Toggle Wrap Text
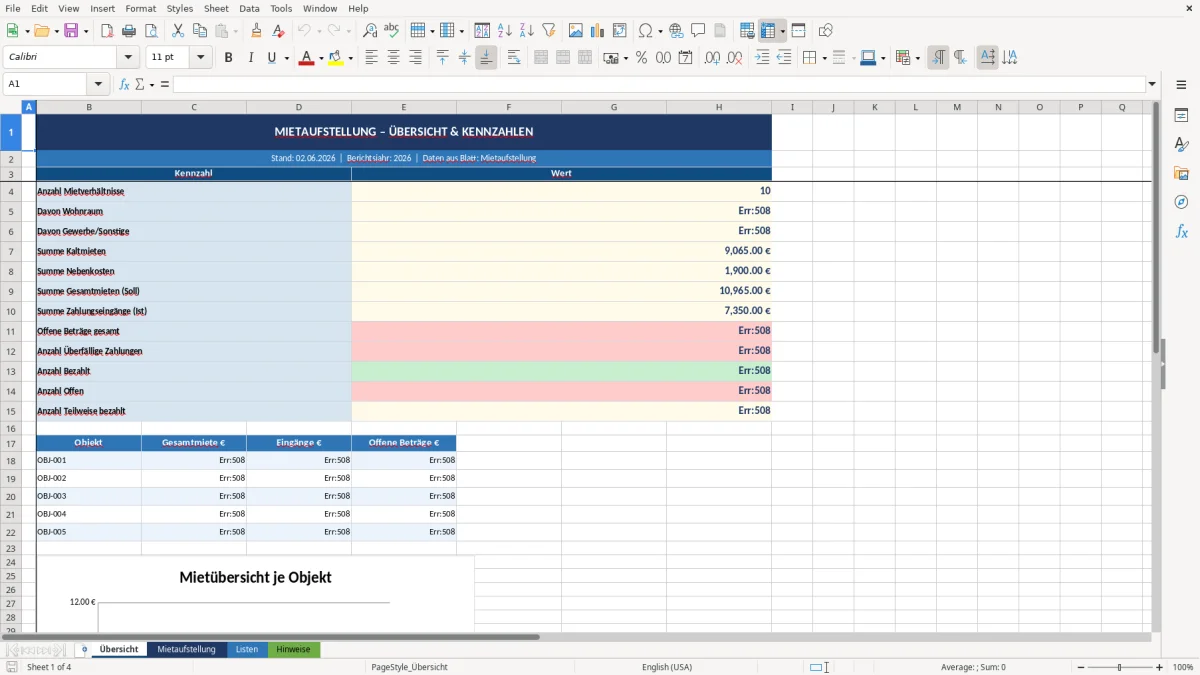 click(514, 58)
